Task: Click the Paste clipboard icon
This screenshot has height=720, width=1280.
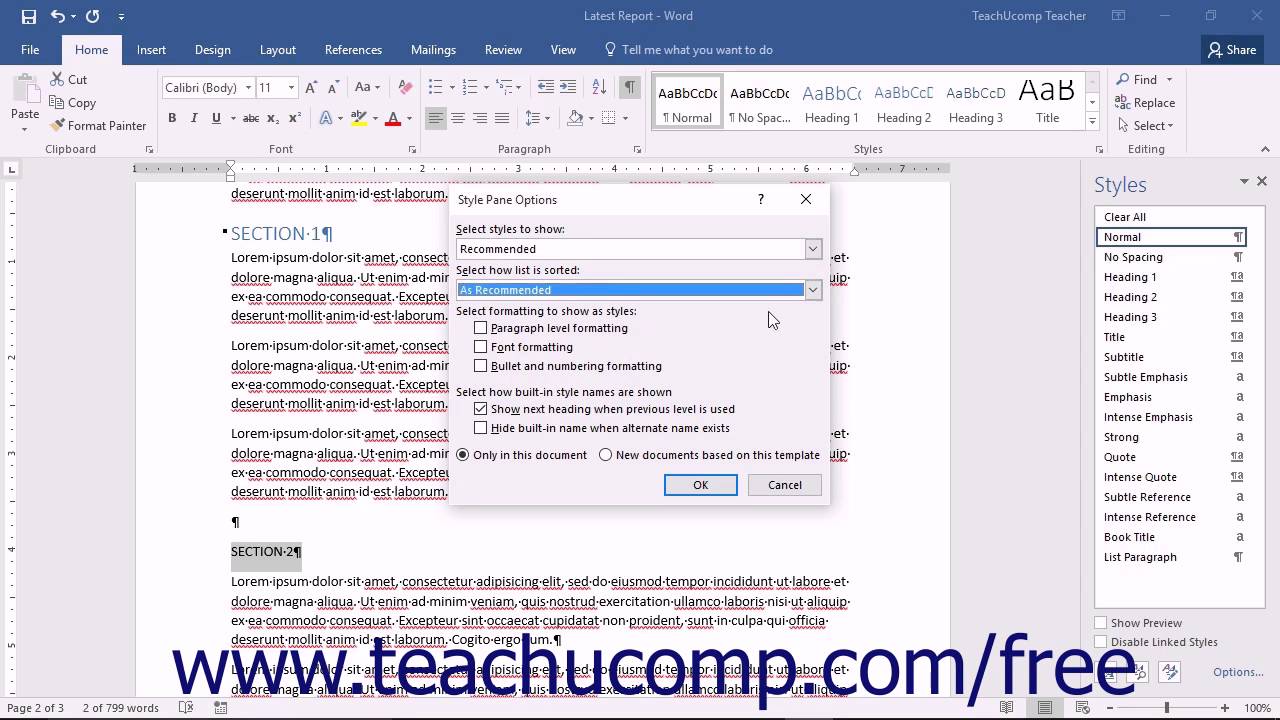Action: click(25, 90)
